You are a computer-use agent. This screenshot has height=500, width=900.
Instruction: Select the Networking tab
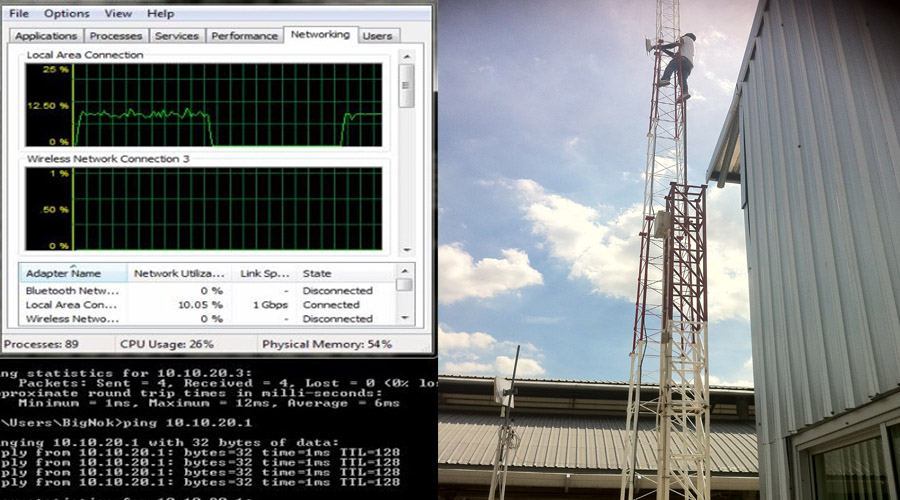pos(320,34)
